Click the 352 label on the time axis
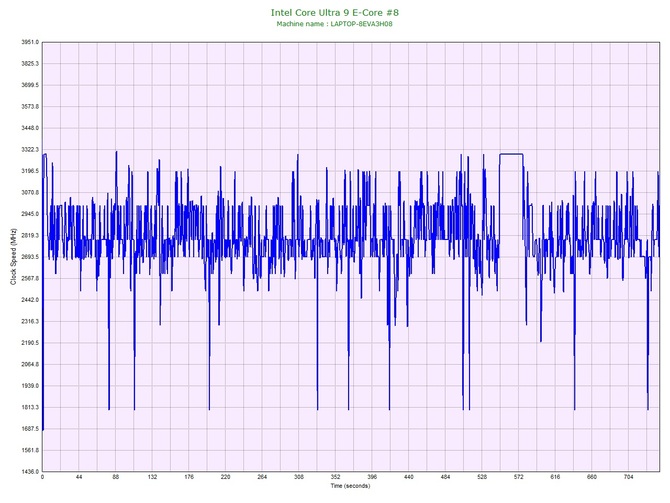The height and width of the screenshot is (503, 670). click(335, 477)
